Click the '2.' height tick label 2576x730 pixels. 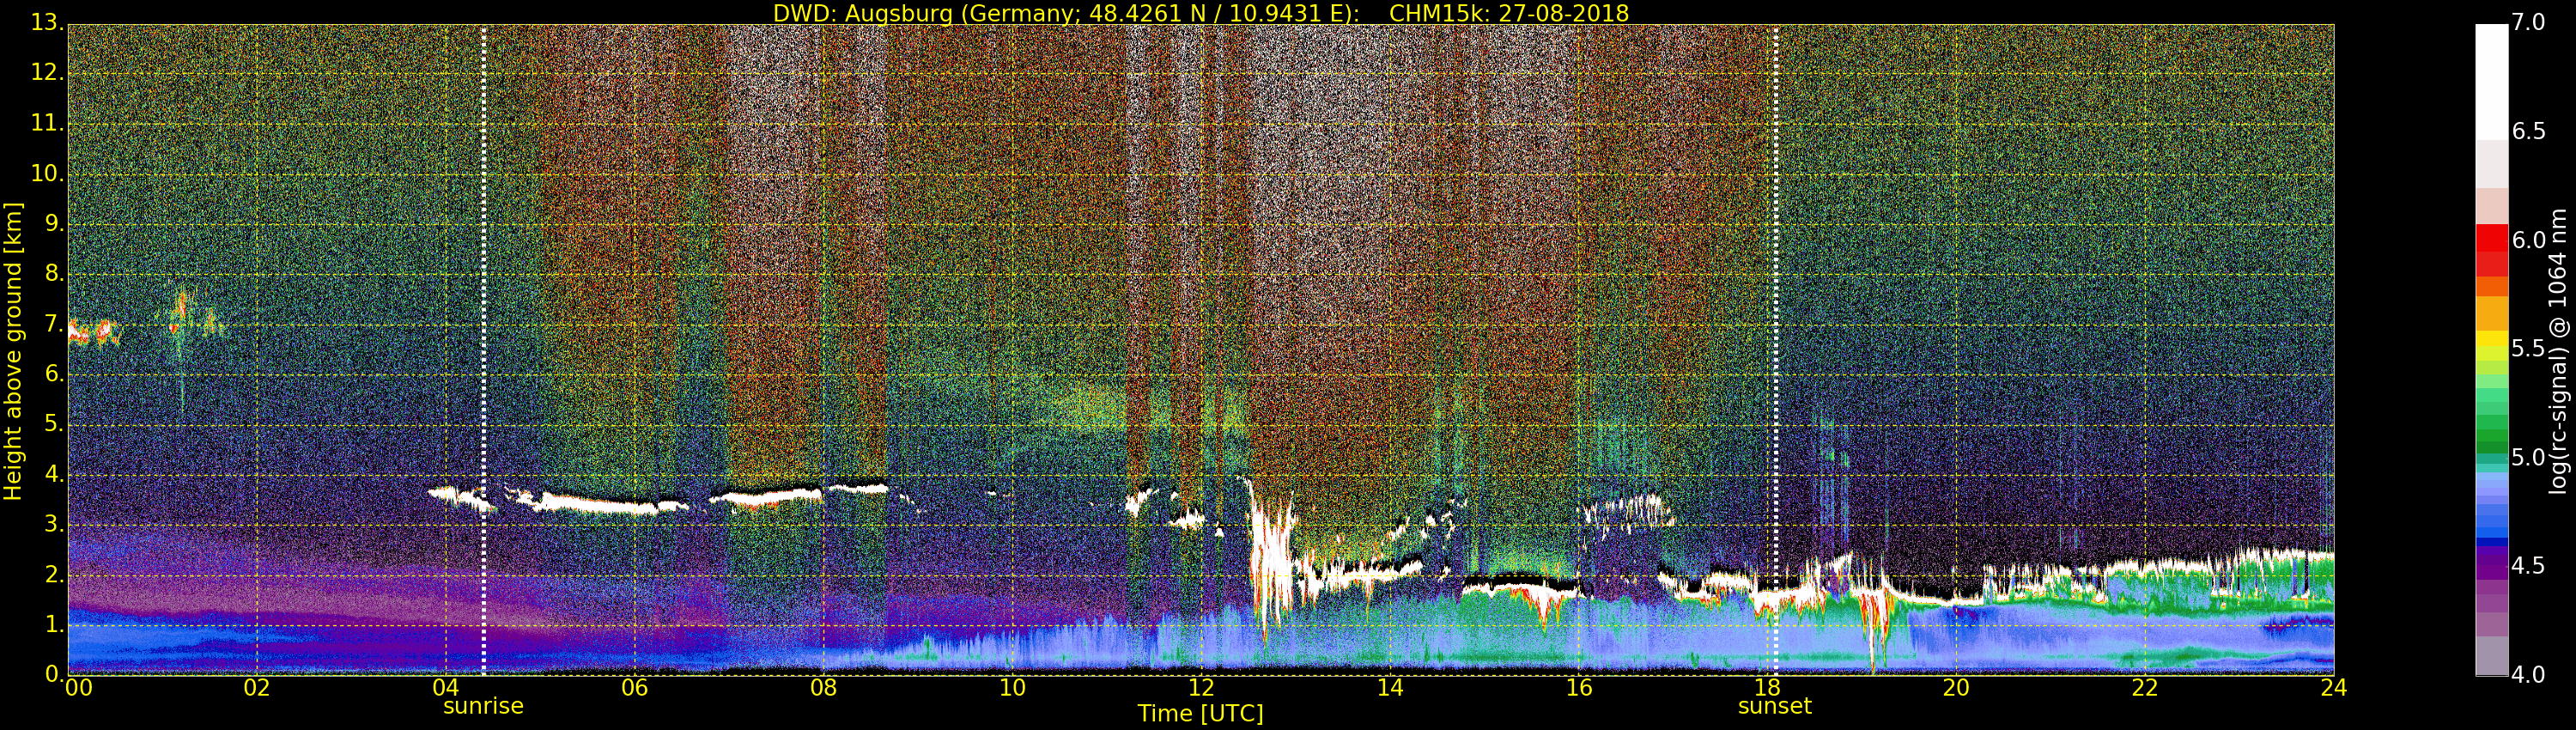point(54,574)
